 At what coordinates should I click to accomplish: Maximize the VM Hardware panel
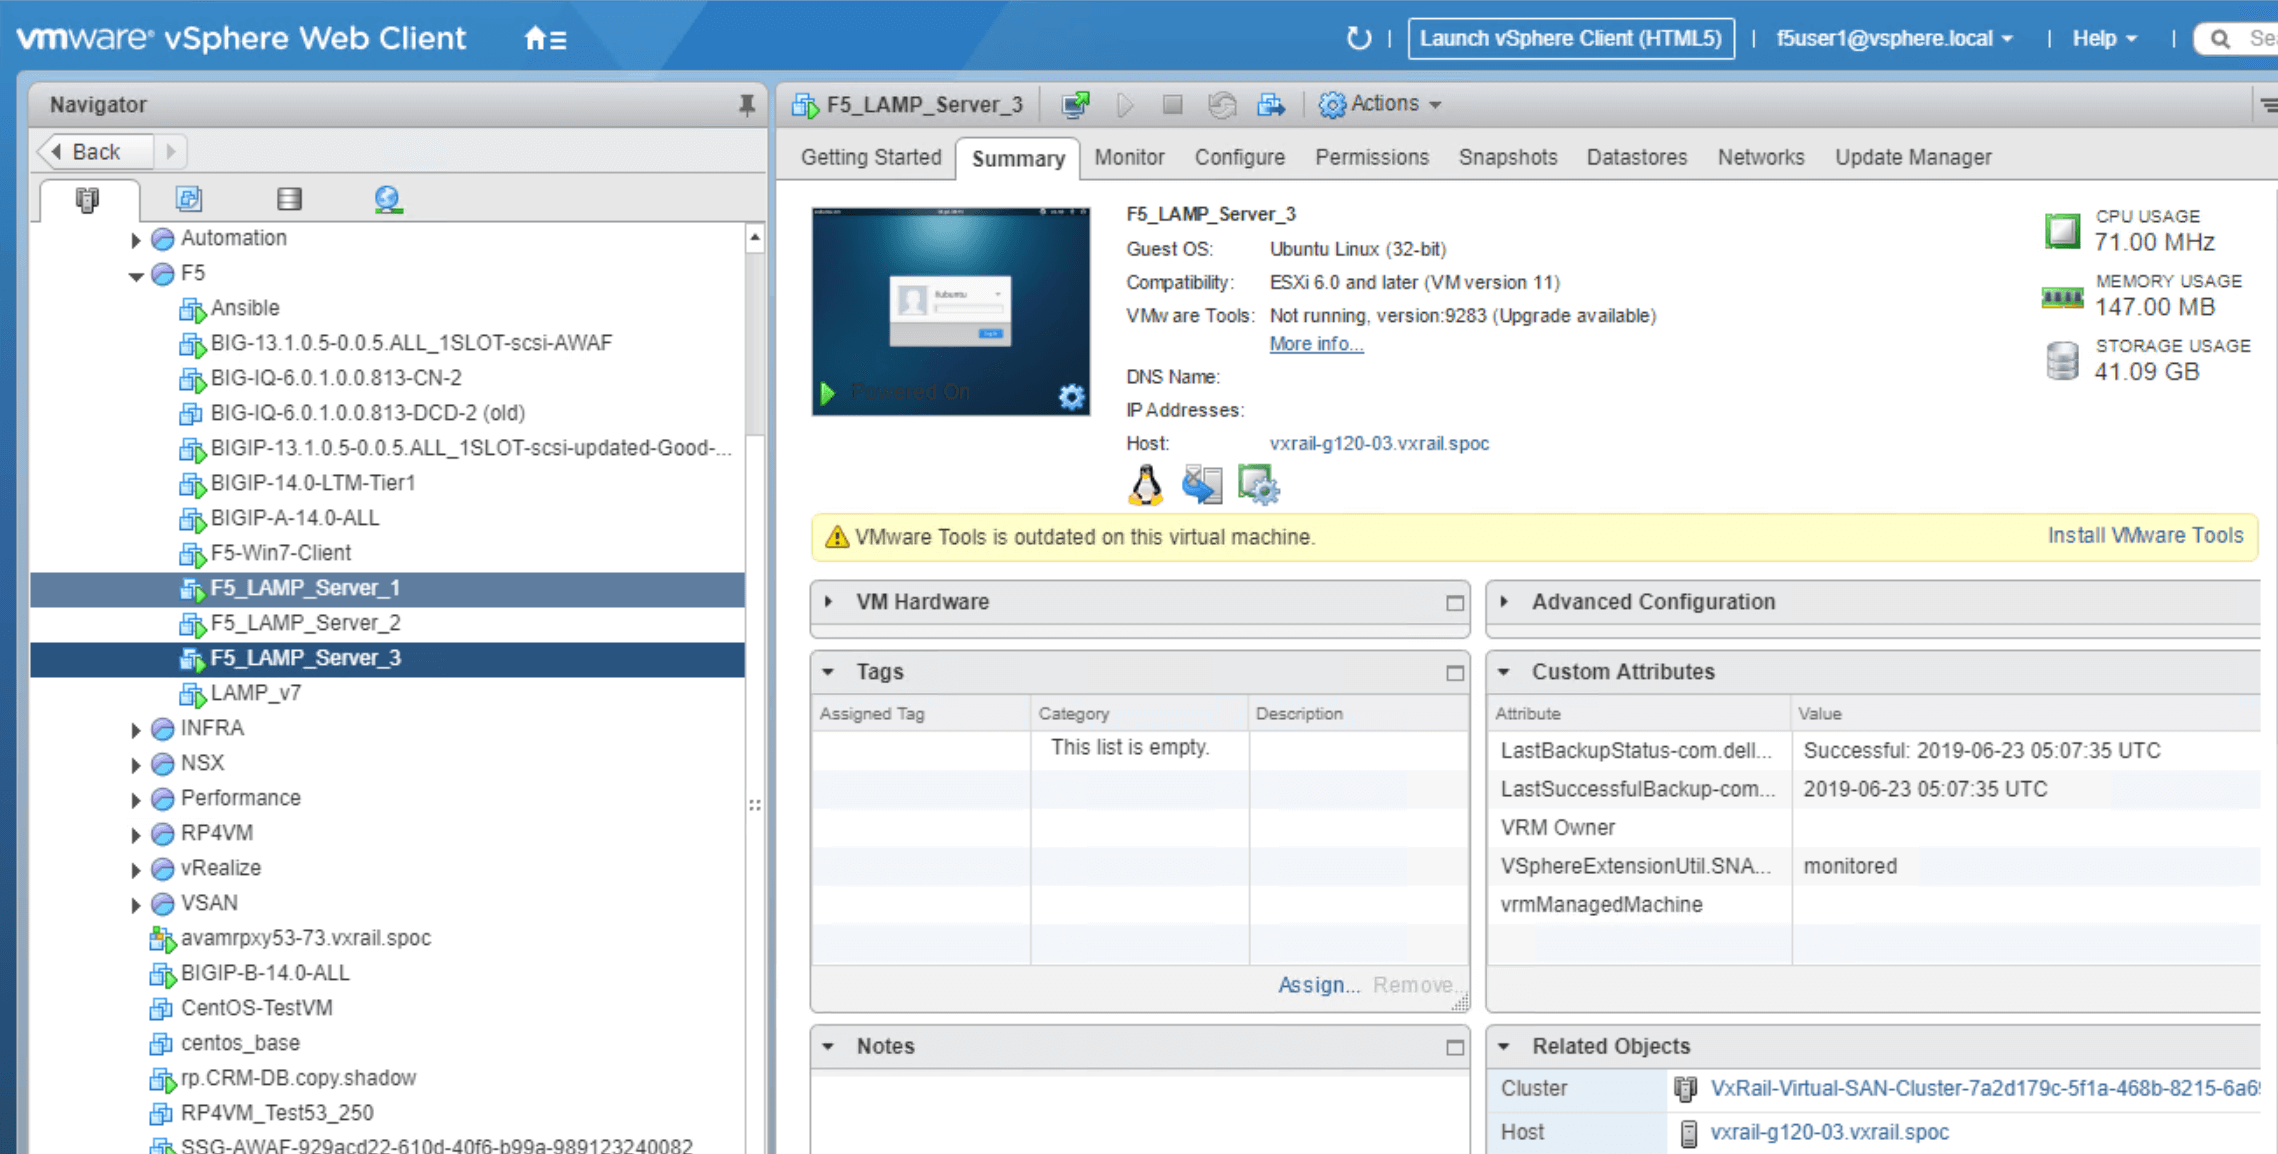[1454, 603]
